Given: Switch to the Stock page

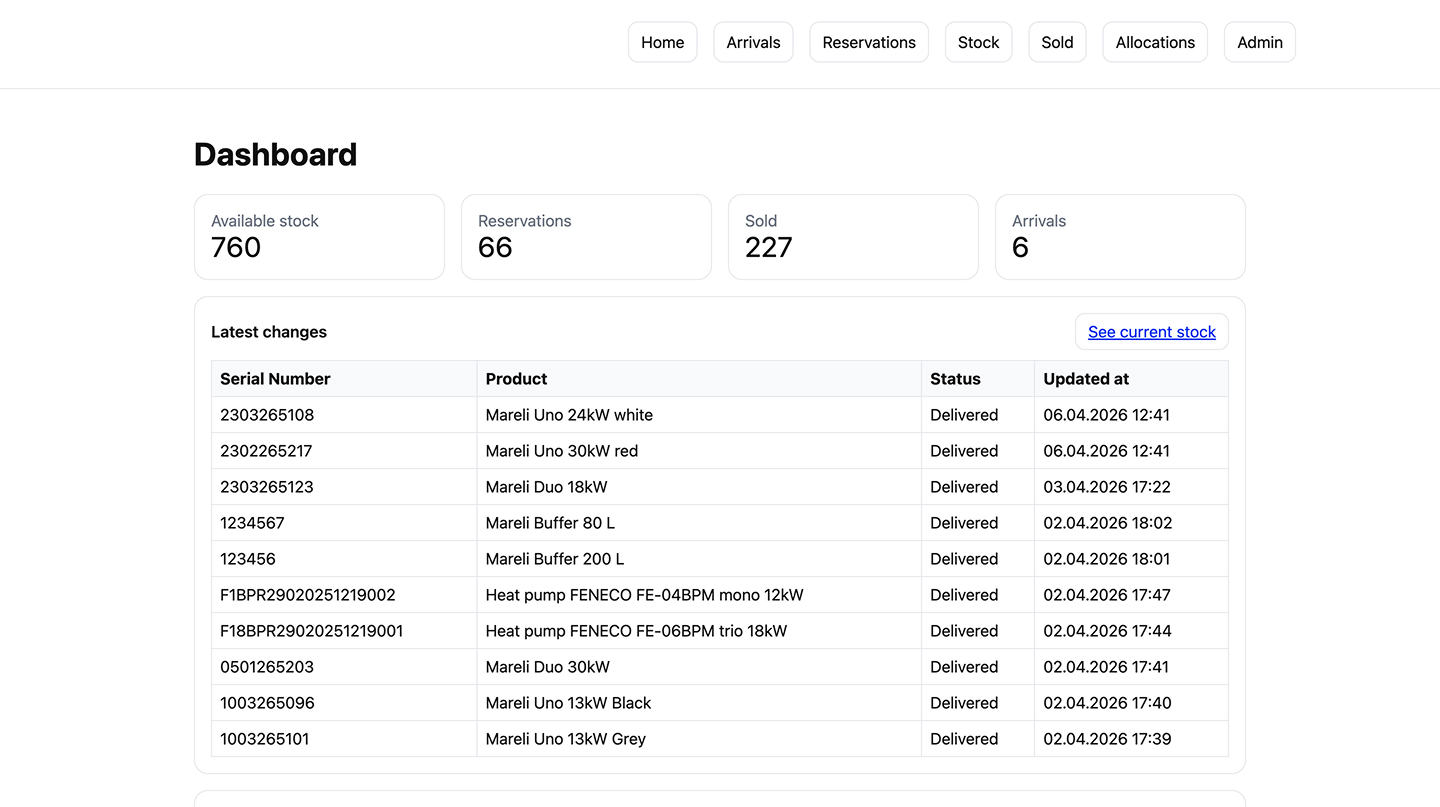Looking at the screenshot, I should click(x=978, y=42).
